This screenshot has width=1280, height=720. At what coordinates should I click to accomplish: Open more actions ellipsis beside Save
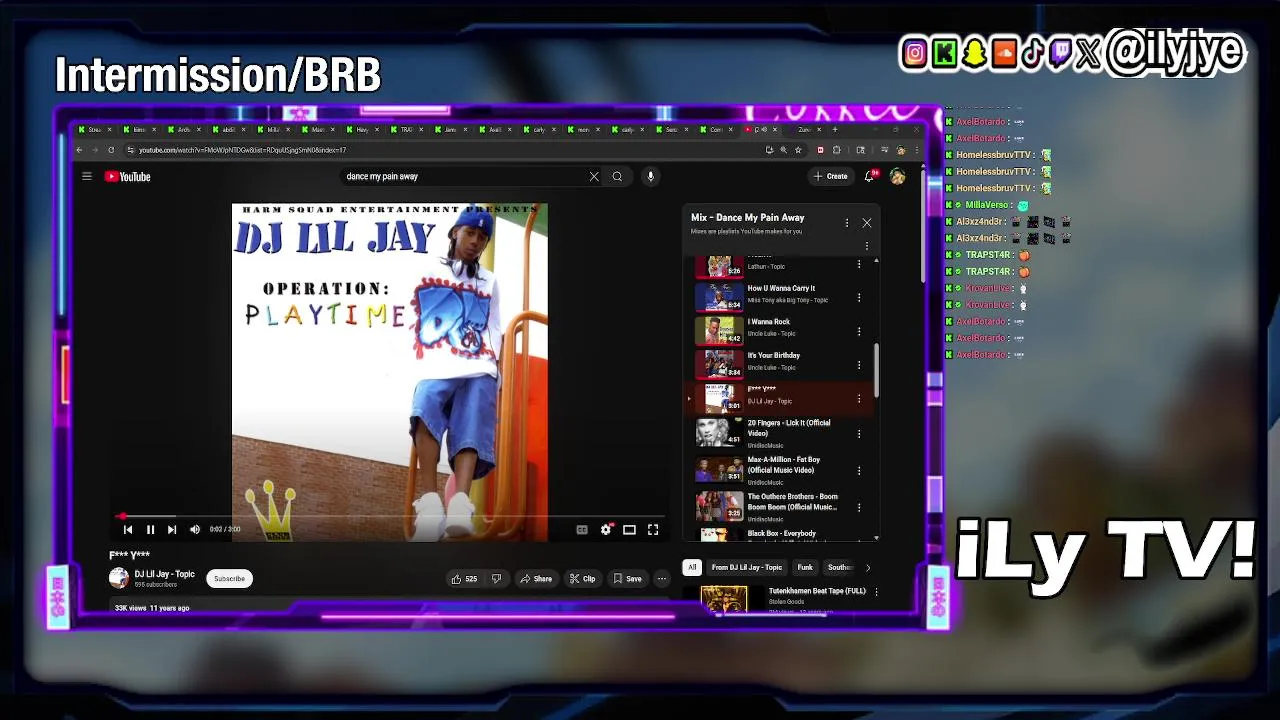661,578
